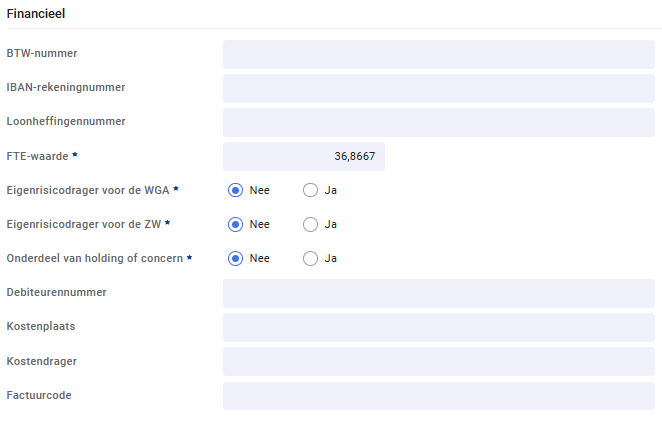
Task: Click the BTW-nummer label text
Action: [42, 53]
